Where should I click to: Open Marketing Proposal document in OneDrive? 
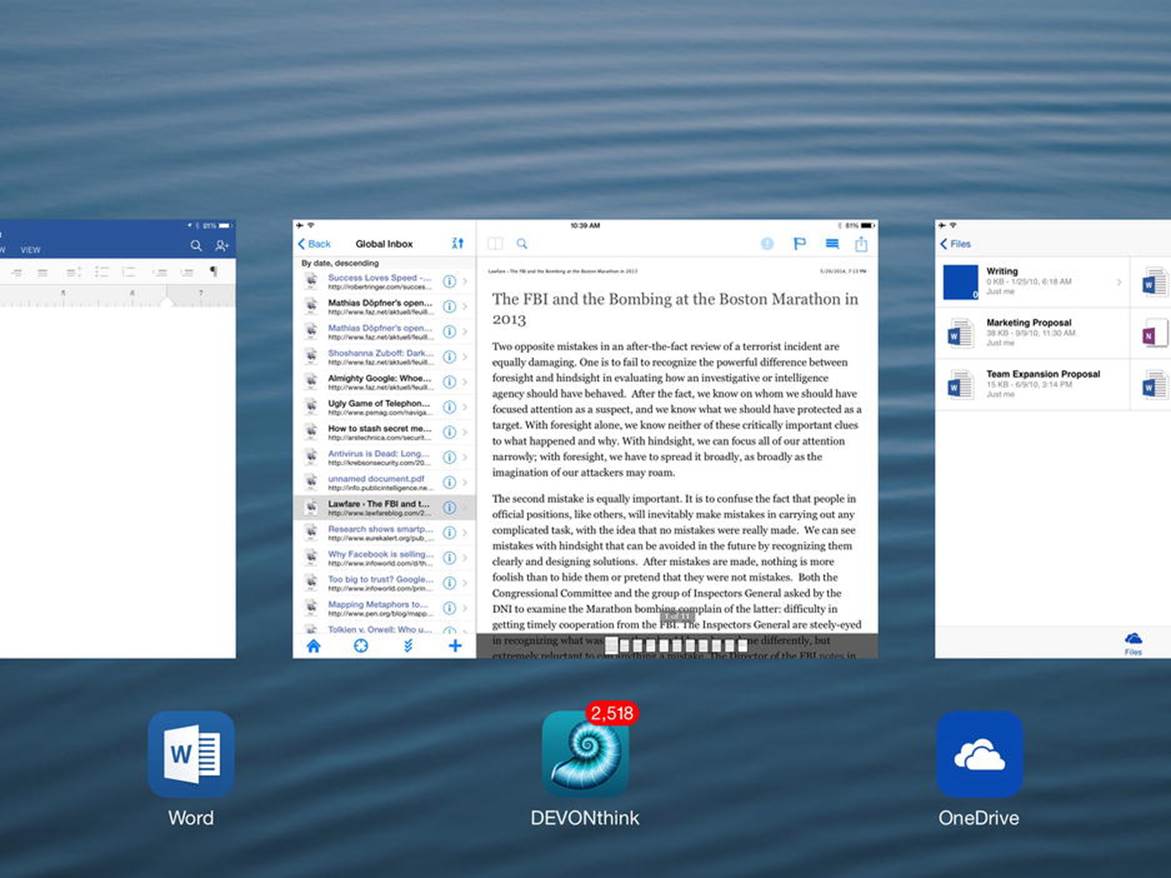tap(1032, 333)
